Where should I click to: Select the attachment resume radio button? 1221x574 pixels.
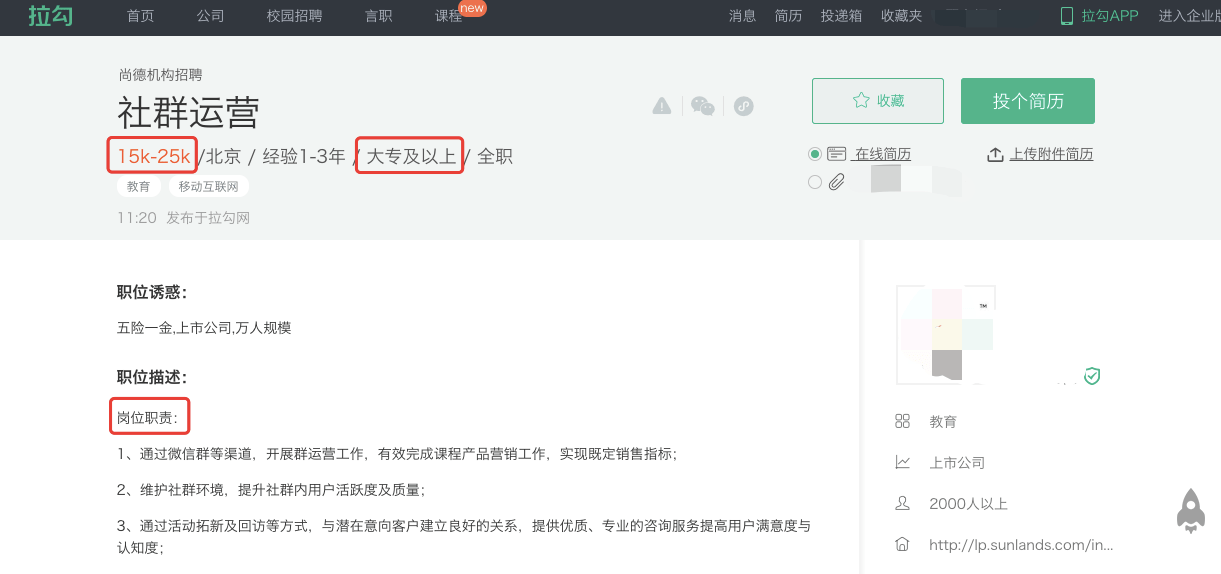815,182
